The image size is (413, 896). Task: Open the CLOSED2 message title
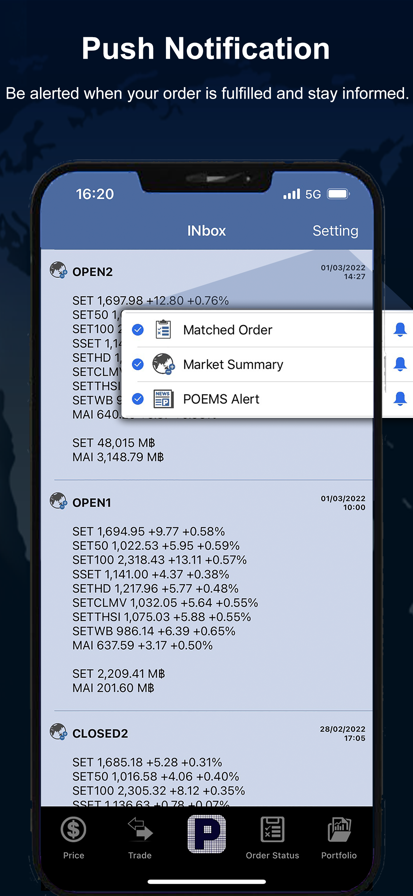(x=100, y=734)
